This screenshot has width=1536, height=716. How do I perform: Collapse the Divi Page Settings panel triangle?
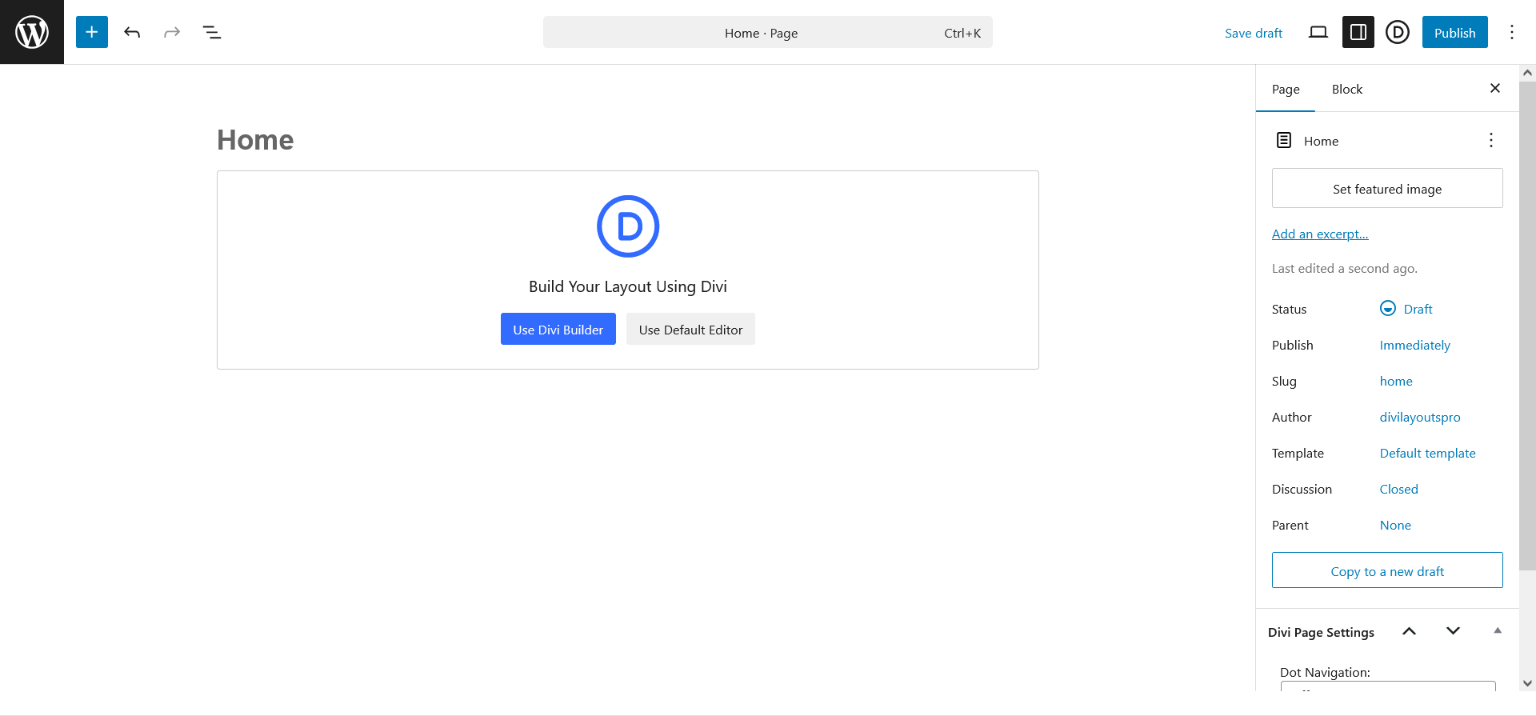[x=1497, y=630]
